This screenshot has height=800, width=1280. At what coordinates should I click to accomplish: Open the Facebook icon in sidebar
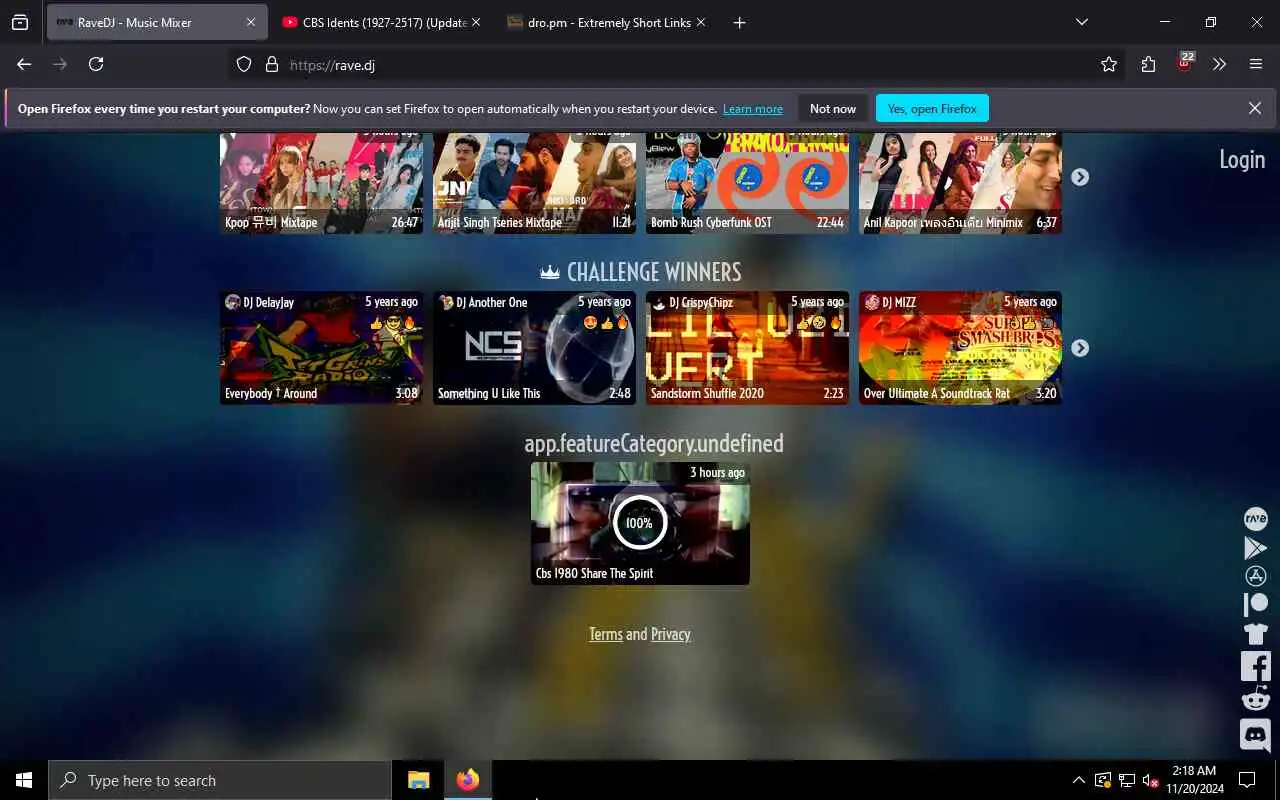[1255, 666]
